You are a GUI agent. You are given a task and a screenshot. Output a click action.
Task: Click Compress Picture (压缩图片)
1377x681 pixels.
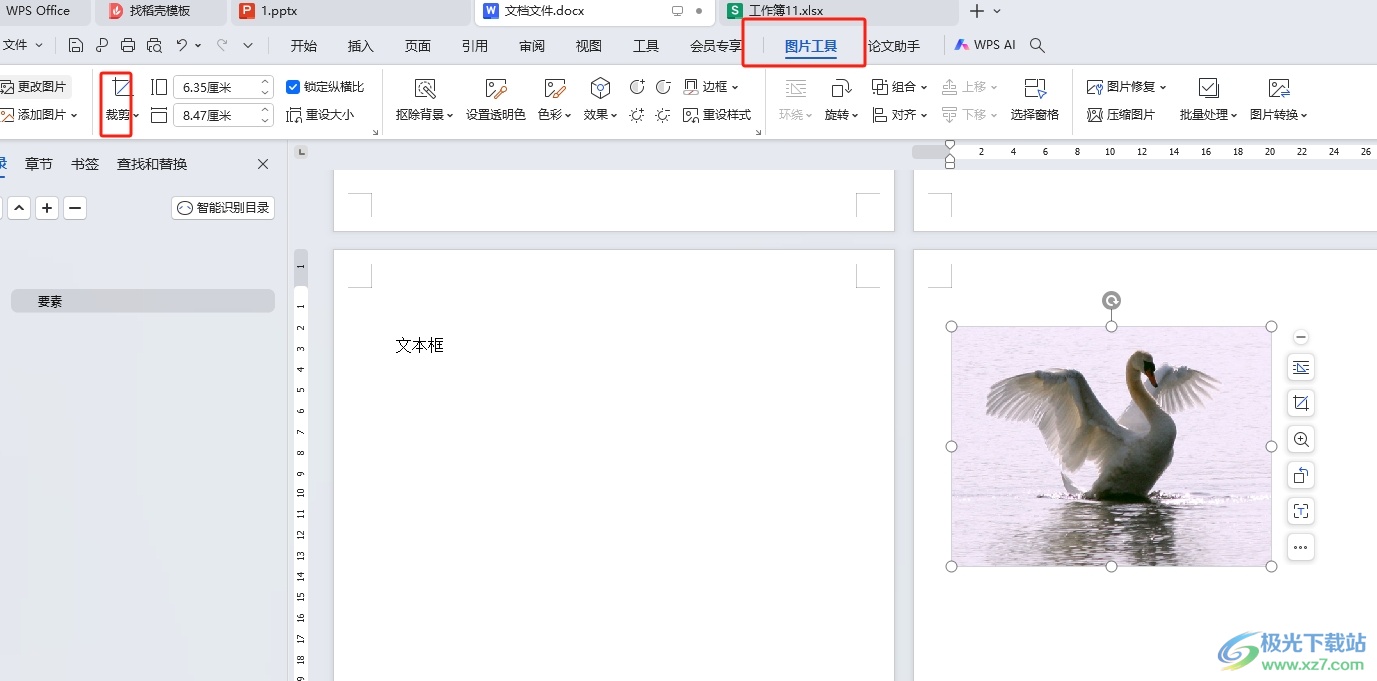[1121, 115]
